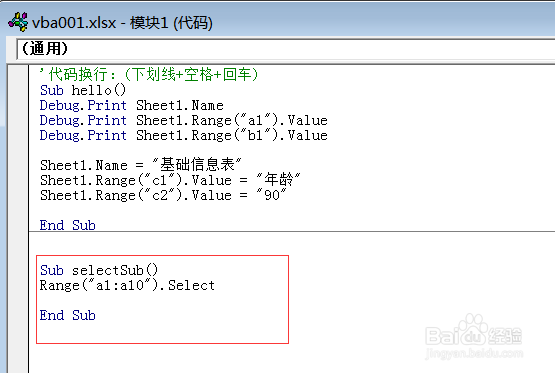The image size is (555, 373).
Task: Open the (通用) object dropdown
Action: pos(285,49)
